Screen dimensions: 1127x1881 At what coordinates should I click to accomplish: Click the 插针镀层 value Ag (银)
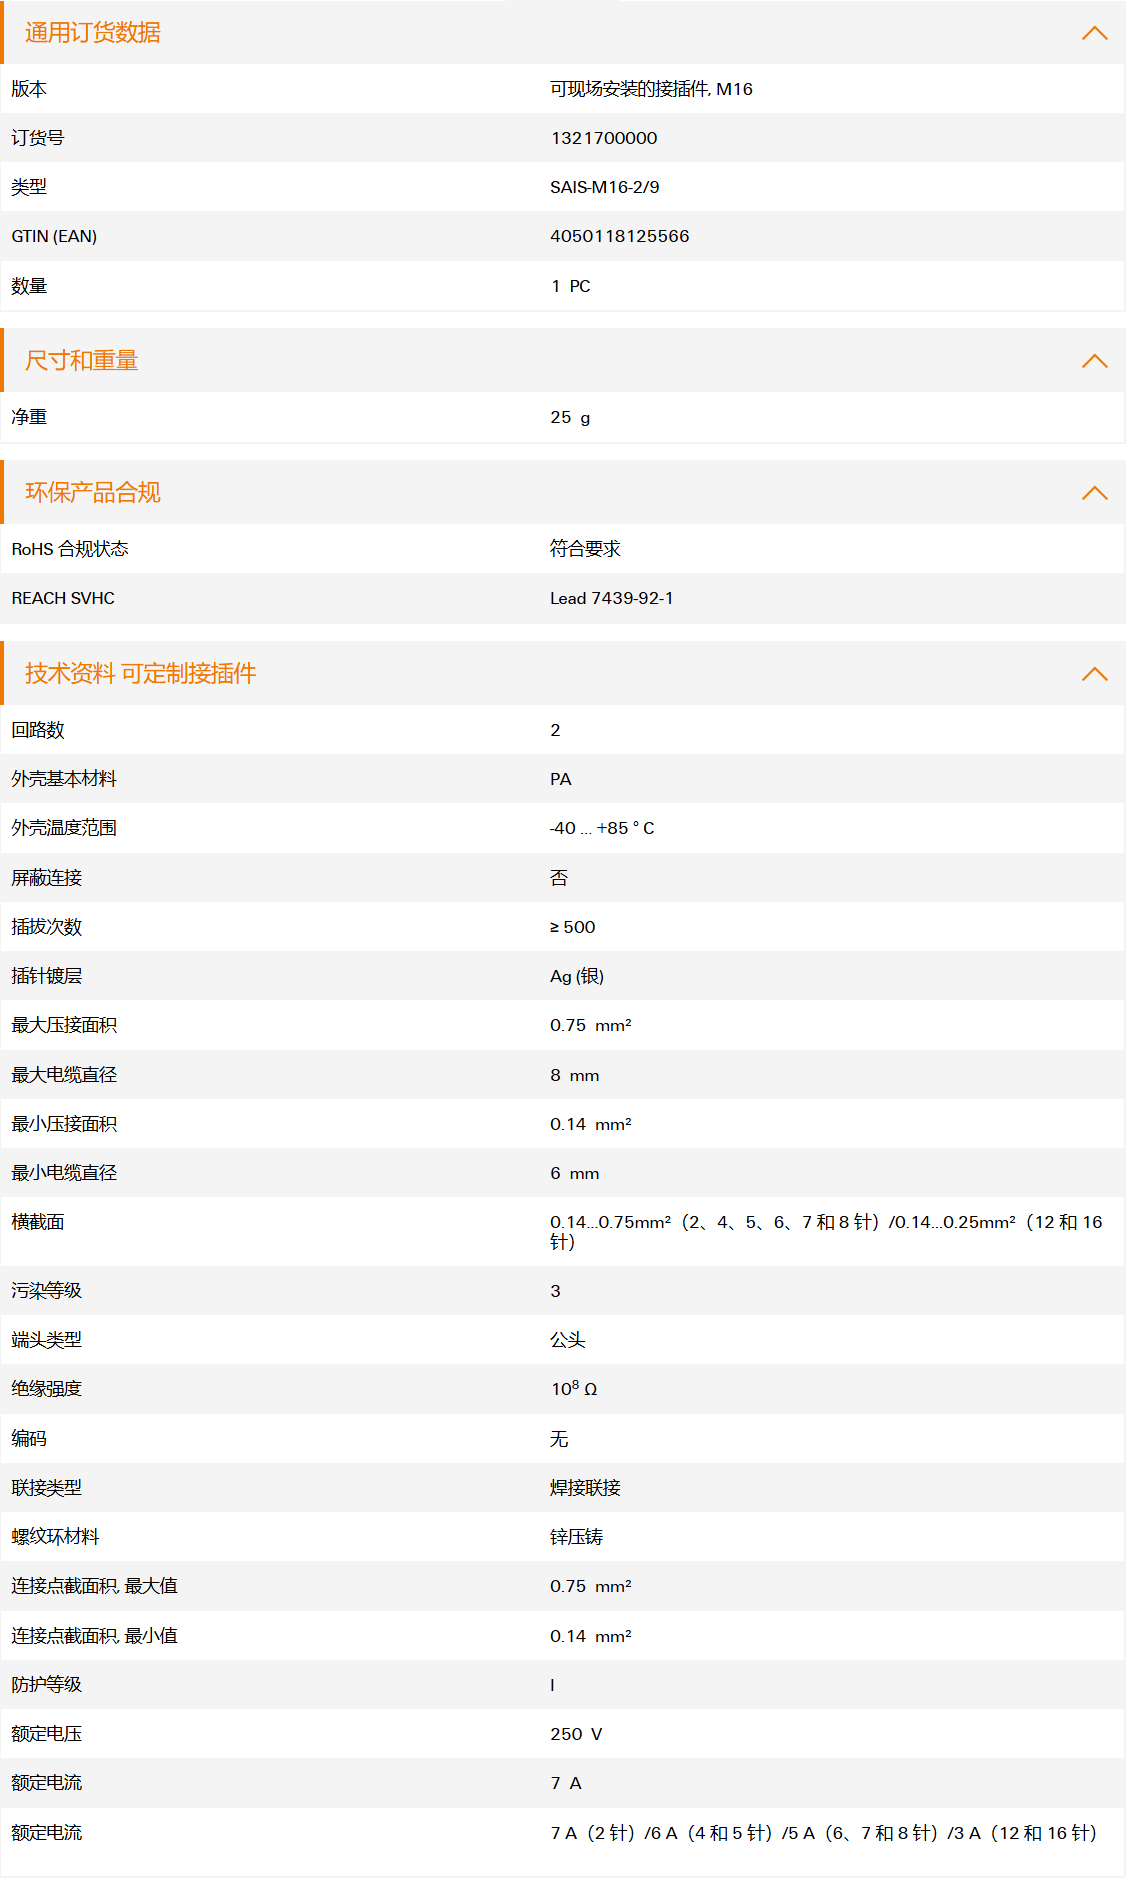577,976
